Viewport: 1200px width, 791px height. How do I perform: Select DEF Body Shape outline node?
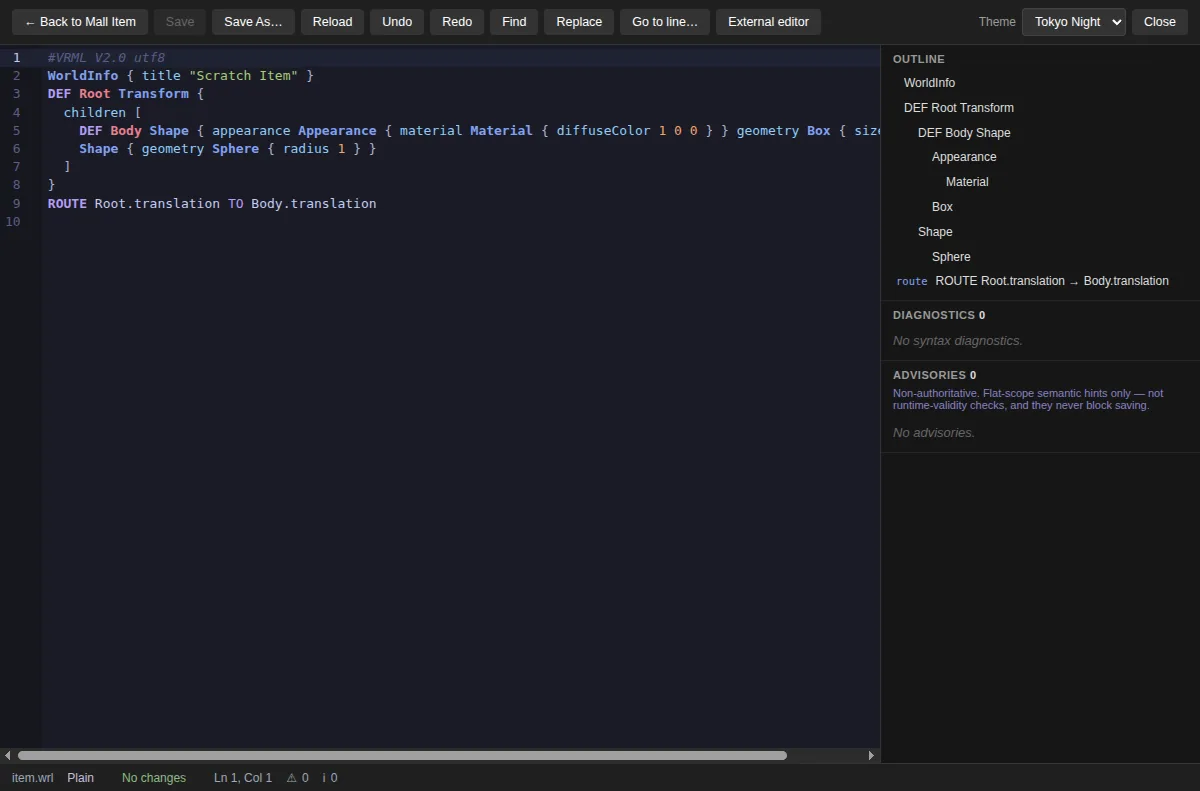[x=964, y=133]
